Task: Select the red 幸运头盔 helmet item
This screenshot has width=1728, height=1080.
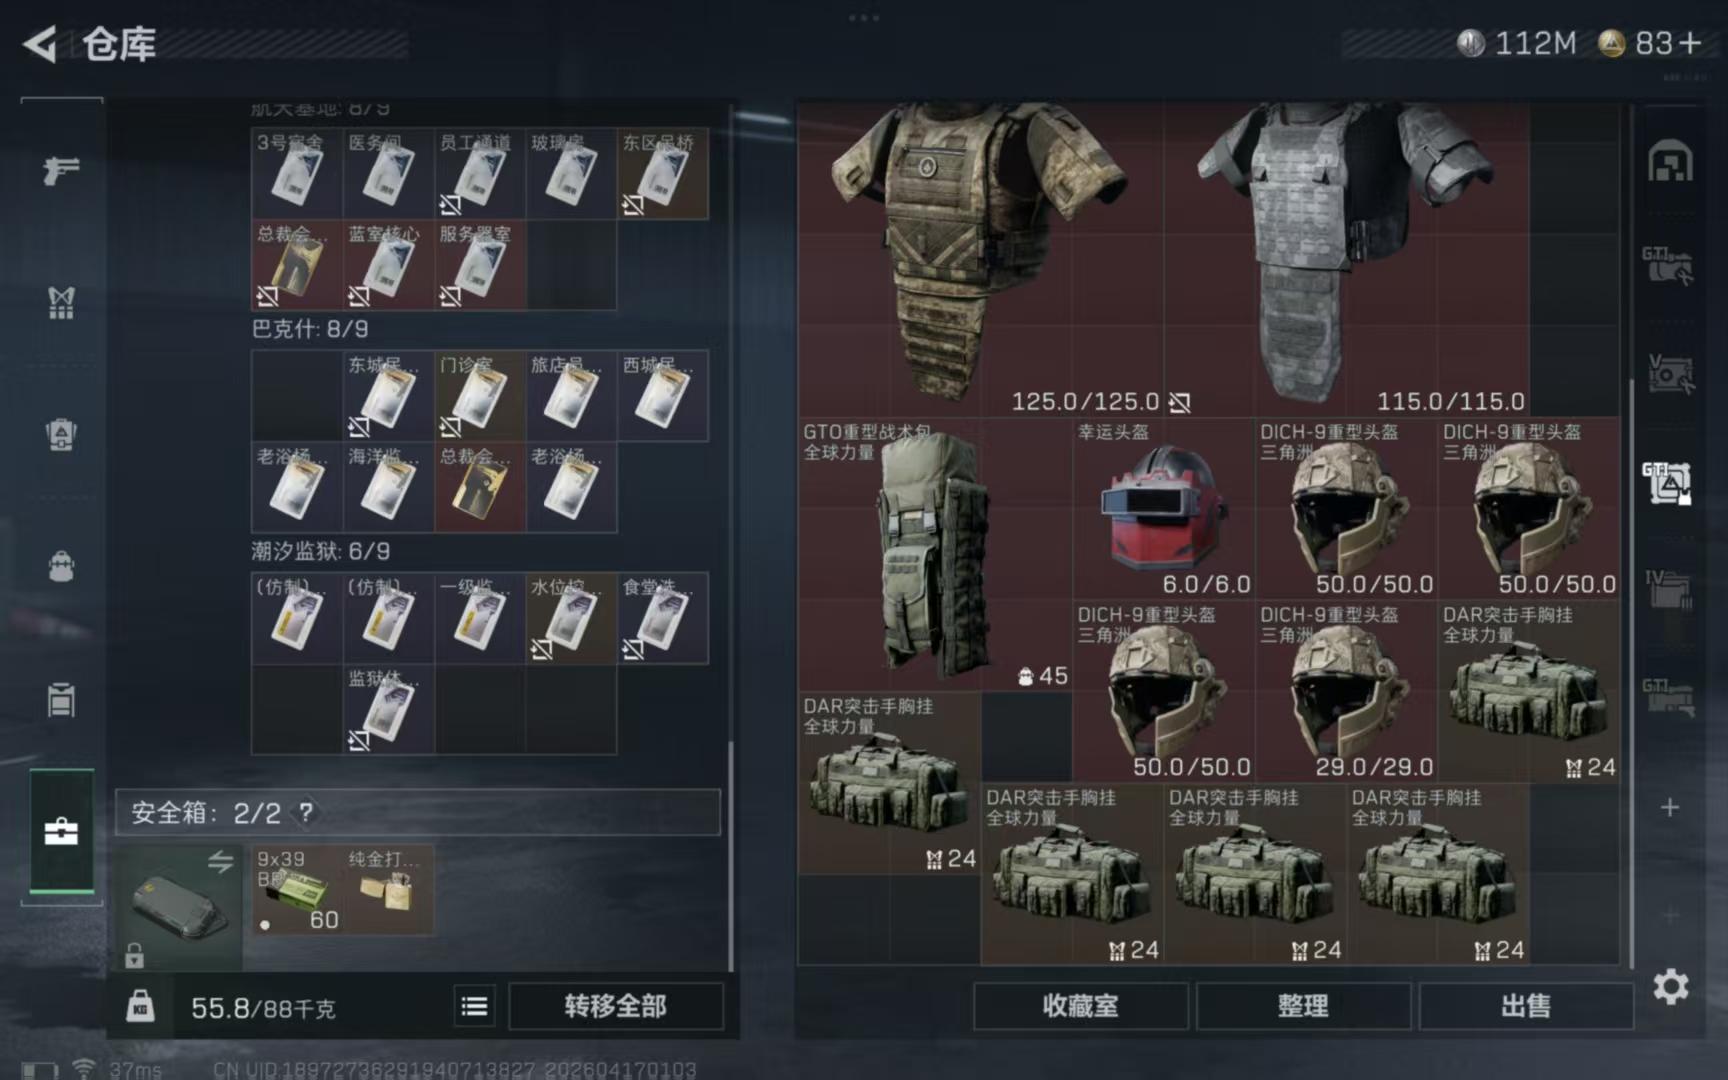Action: tap(1163, 508)
